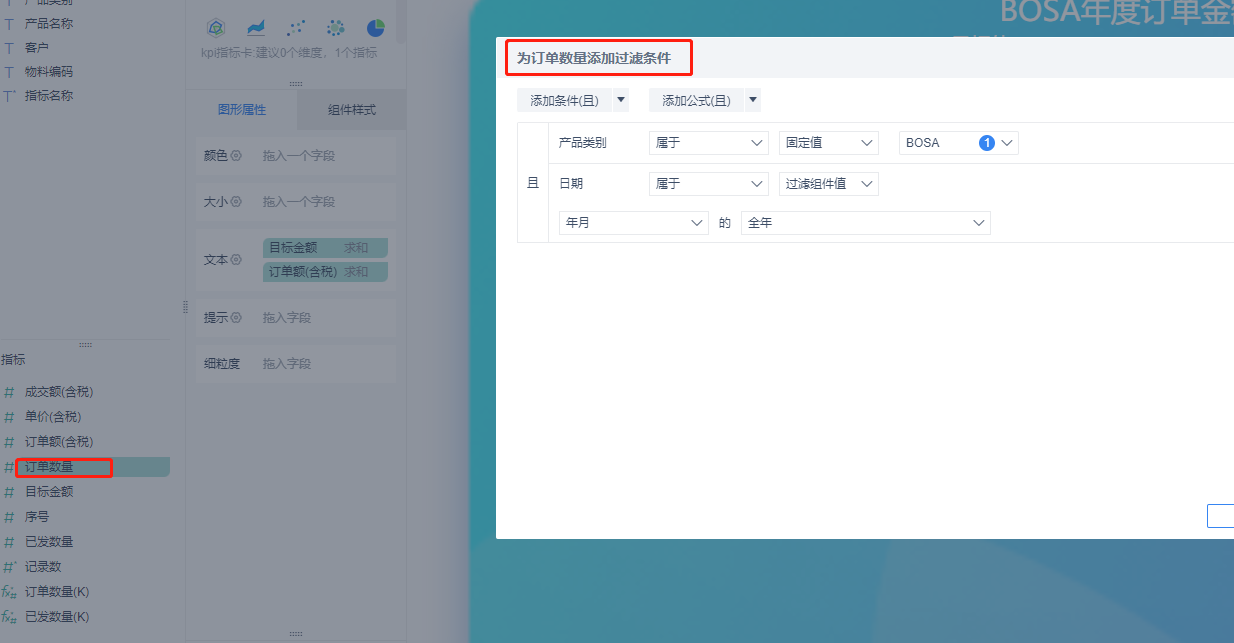Image resolution: width=1234 pixels, height=643 pixels.
Task: Click the 指标 section header
Action: [x=13, y=359]
